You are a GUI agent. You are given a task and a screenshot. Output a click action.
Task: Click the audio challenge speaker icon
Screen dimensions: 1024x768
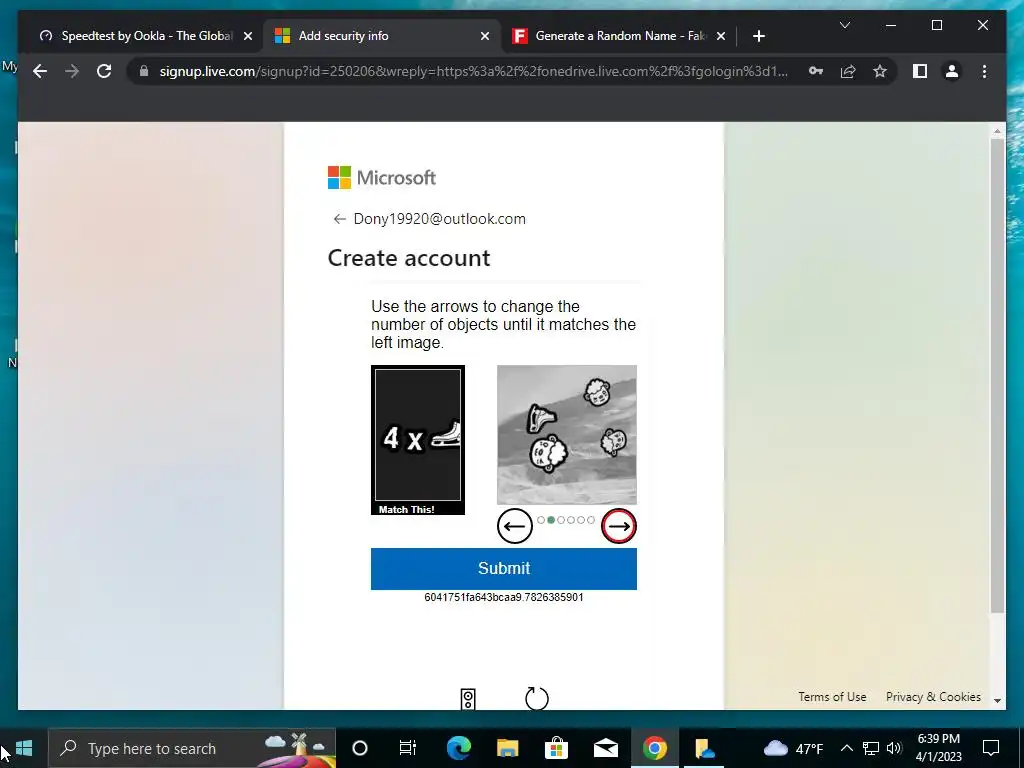pos(468,699)
